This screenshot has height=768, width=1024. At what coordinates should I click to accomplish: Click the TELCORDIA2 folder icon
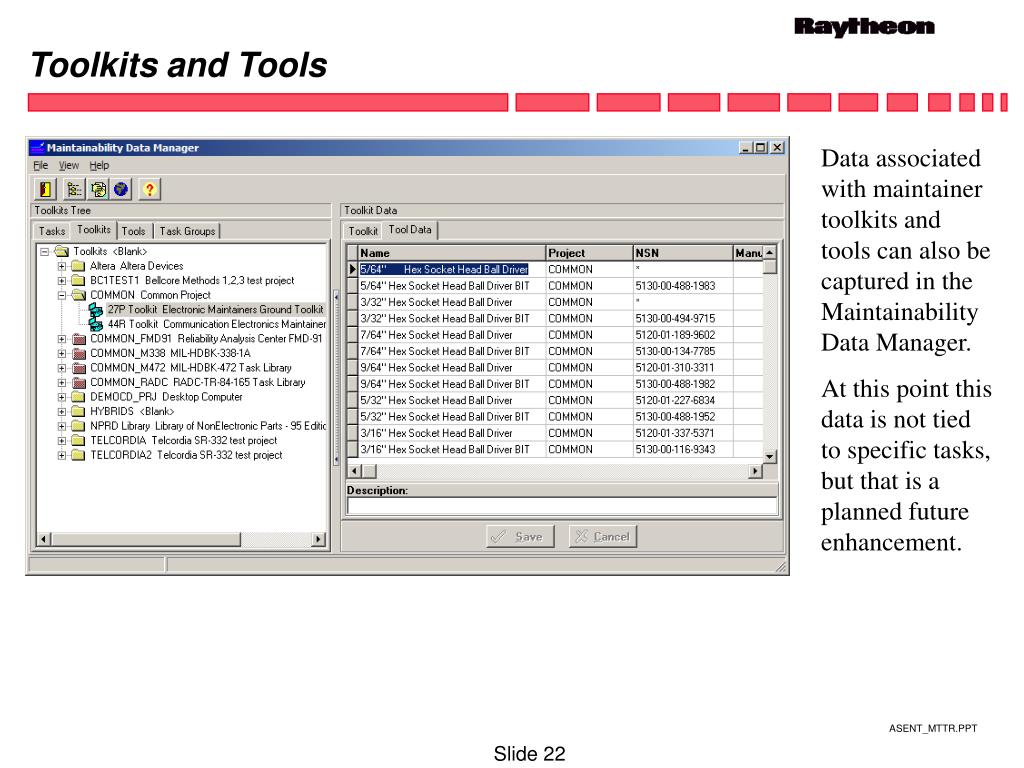coord(78,455)
